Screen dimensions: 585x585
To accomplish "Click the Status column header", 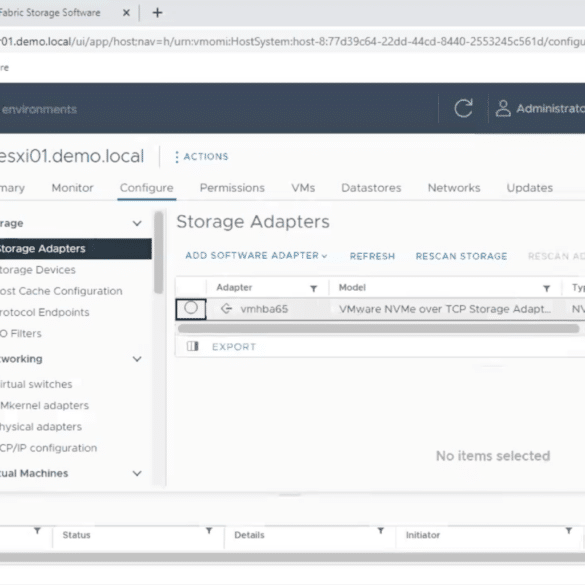I will point(76,535).
